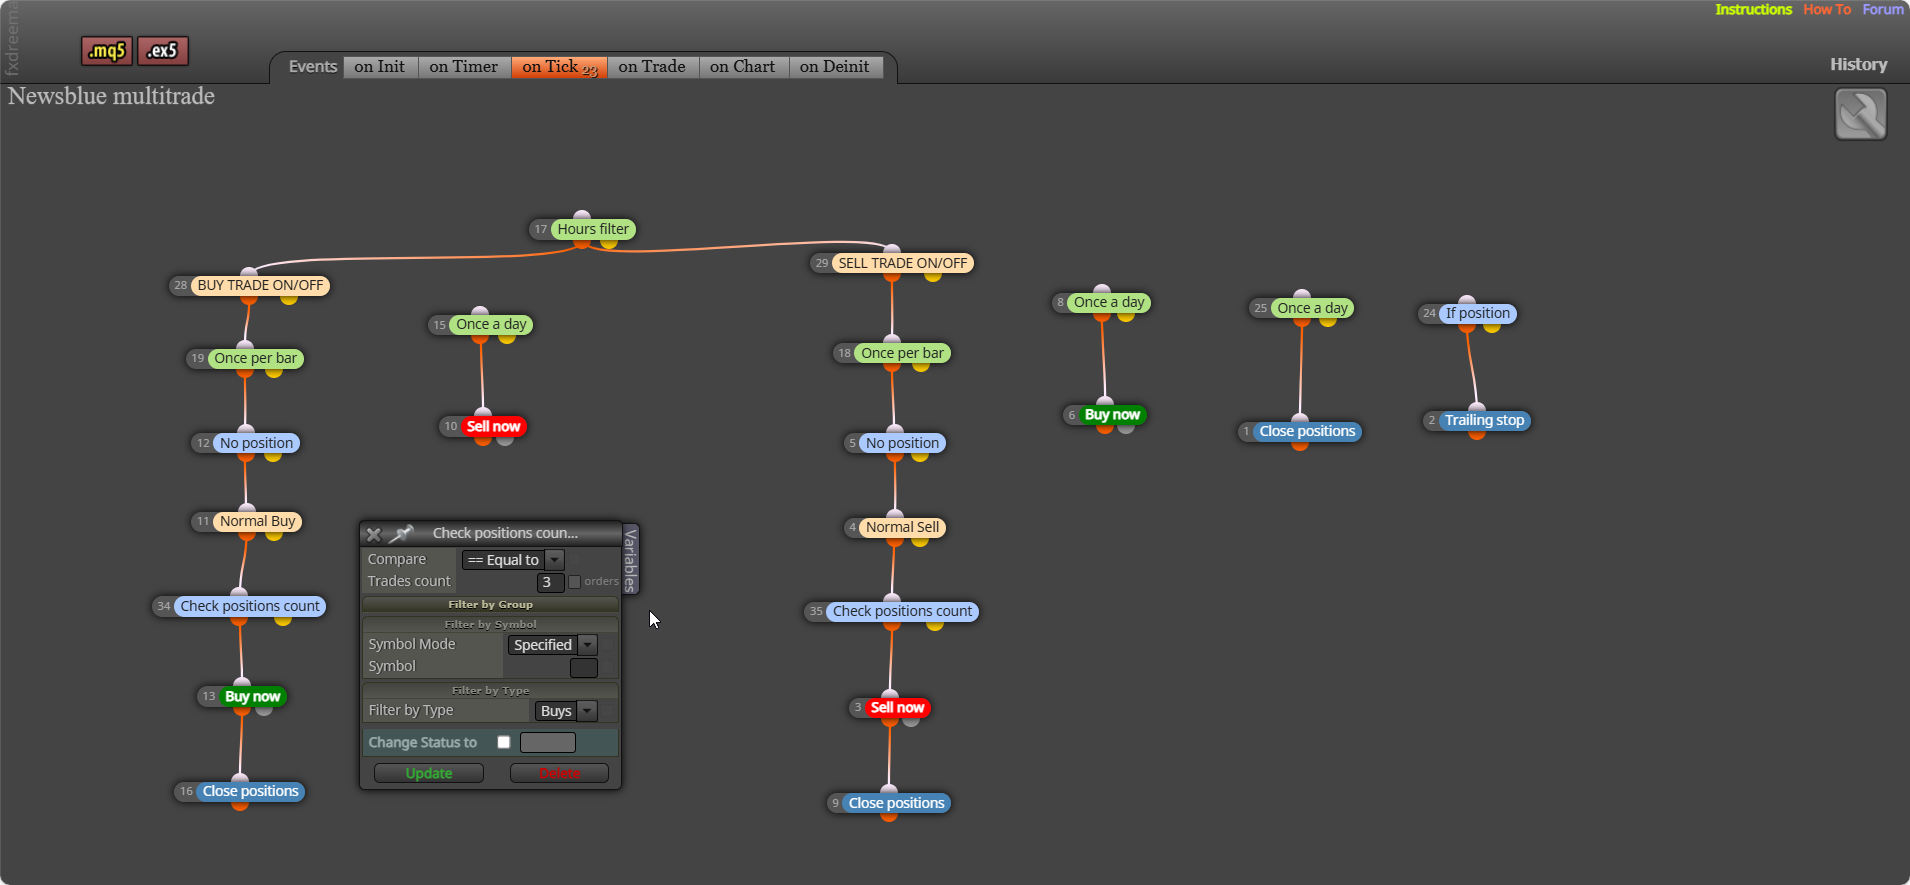Screen dimensions: 1910x885
Task: Export project as .mq5 file
Action: [x=107, y=51]
